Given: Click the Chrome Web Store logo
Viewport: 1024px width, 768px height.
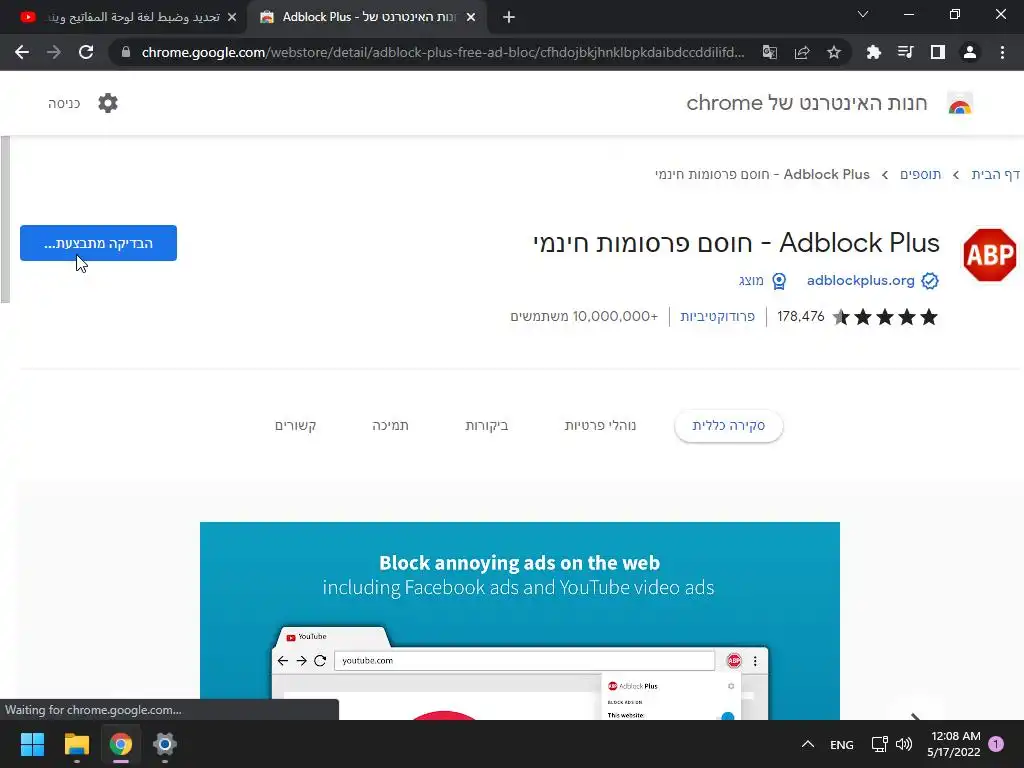Looking at the screenshot, I should 960,104.
